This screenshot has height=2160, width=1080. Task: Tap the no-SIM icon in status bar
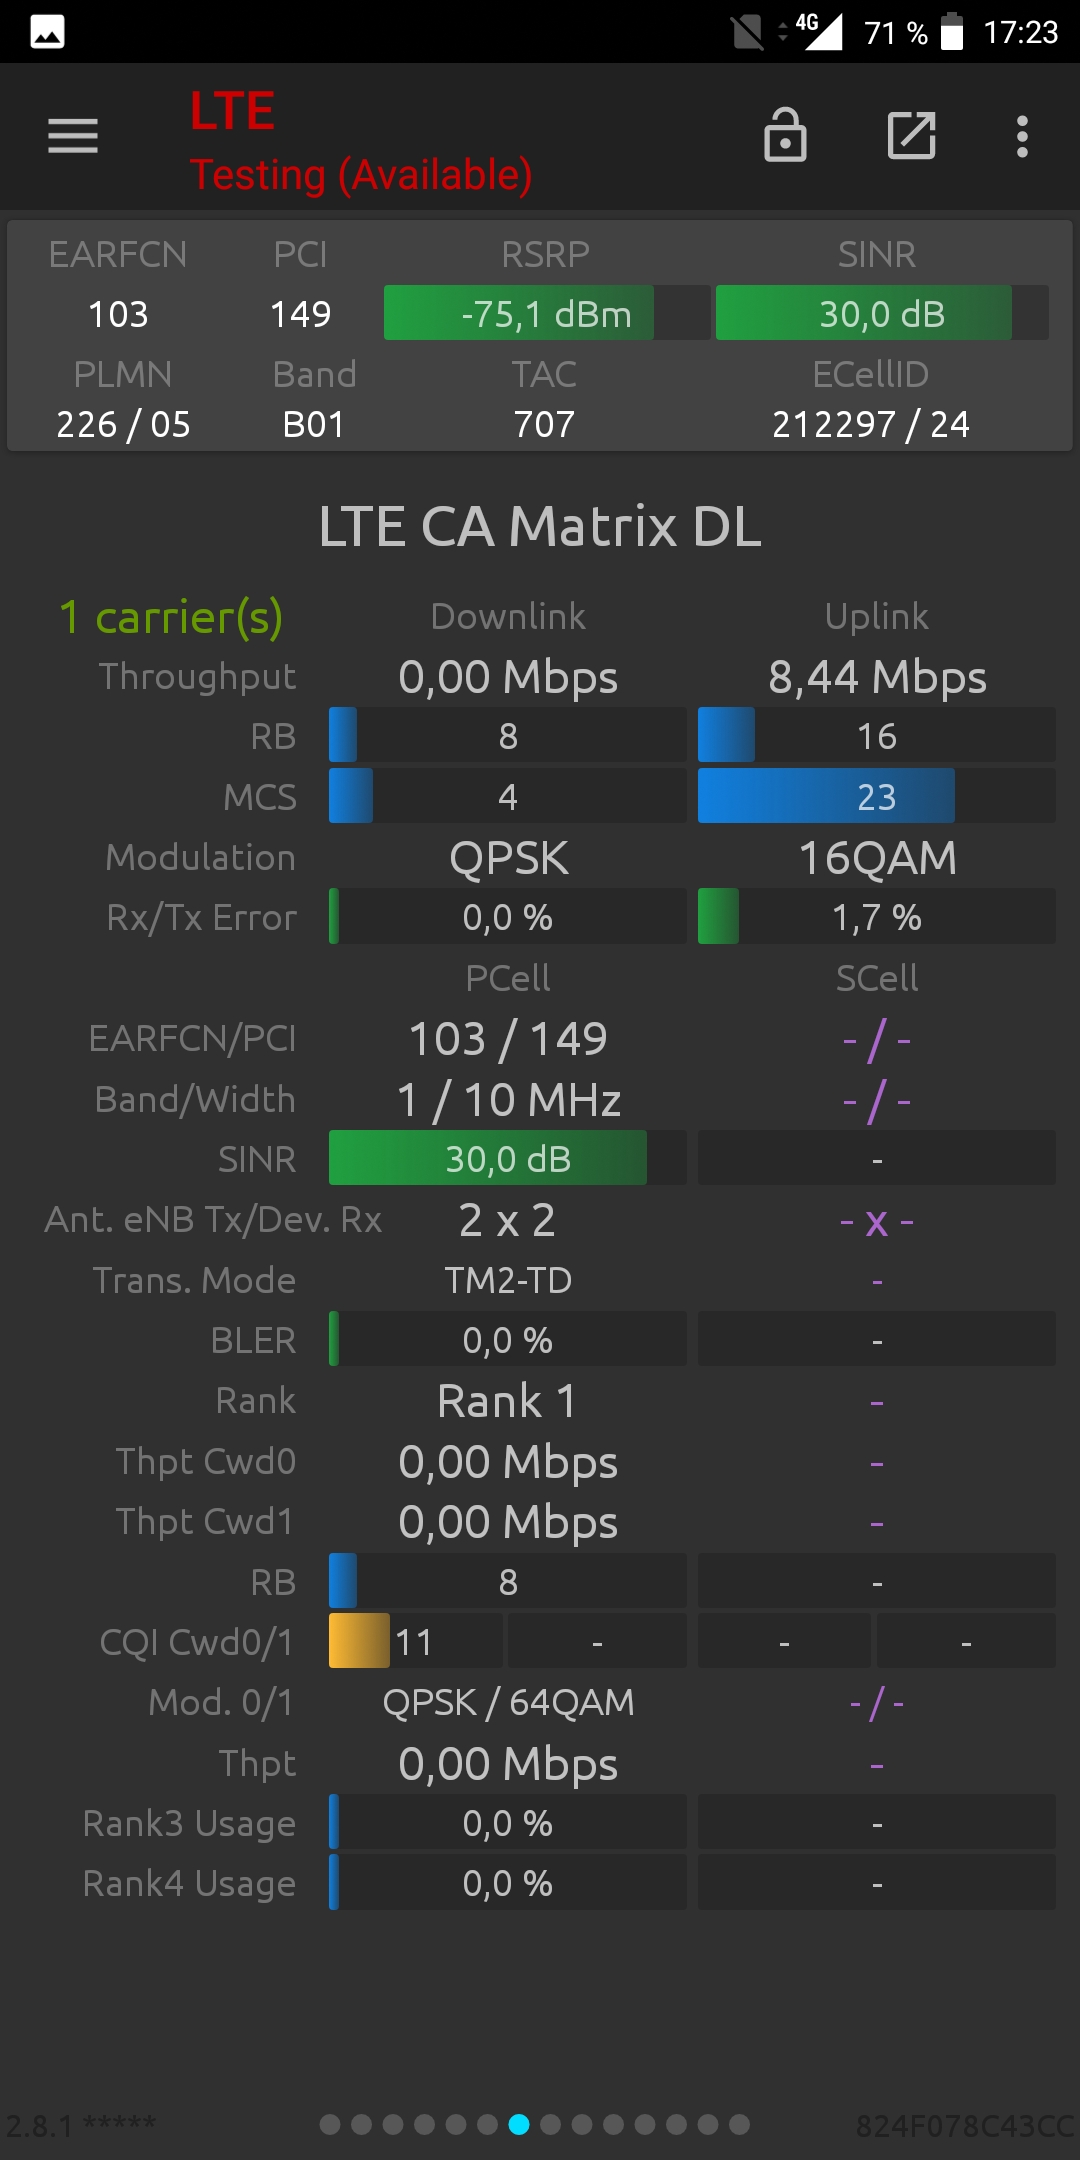tap(747, 32)
